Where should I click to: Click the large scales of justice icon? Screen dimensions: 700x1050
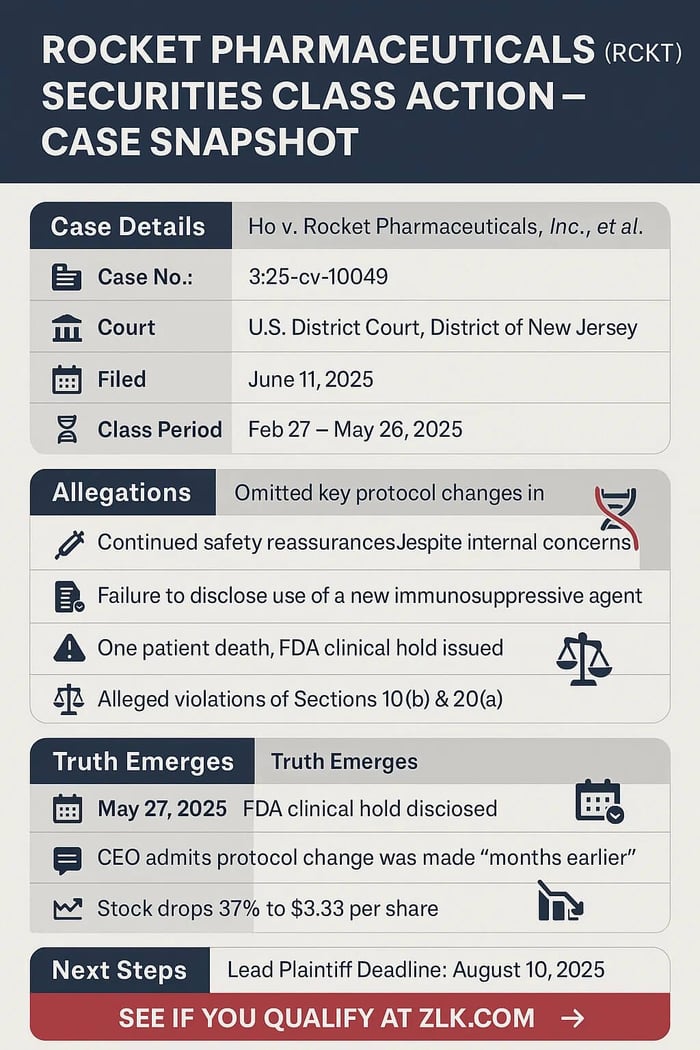583,657
